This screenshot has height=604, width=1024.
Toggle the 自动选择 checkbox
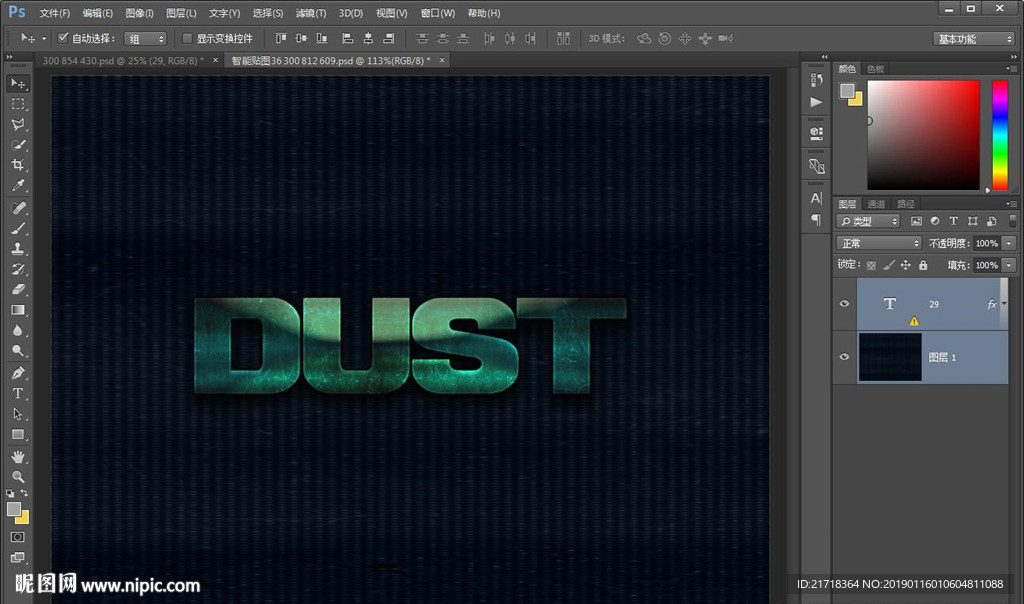click(x=63, y=38)
